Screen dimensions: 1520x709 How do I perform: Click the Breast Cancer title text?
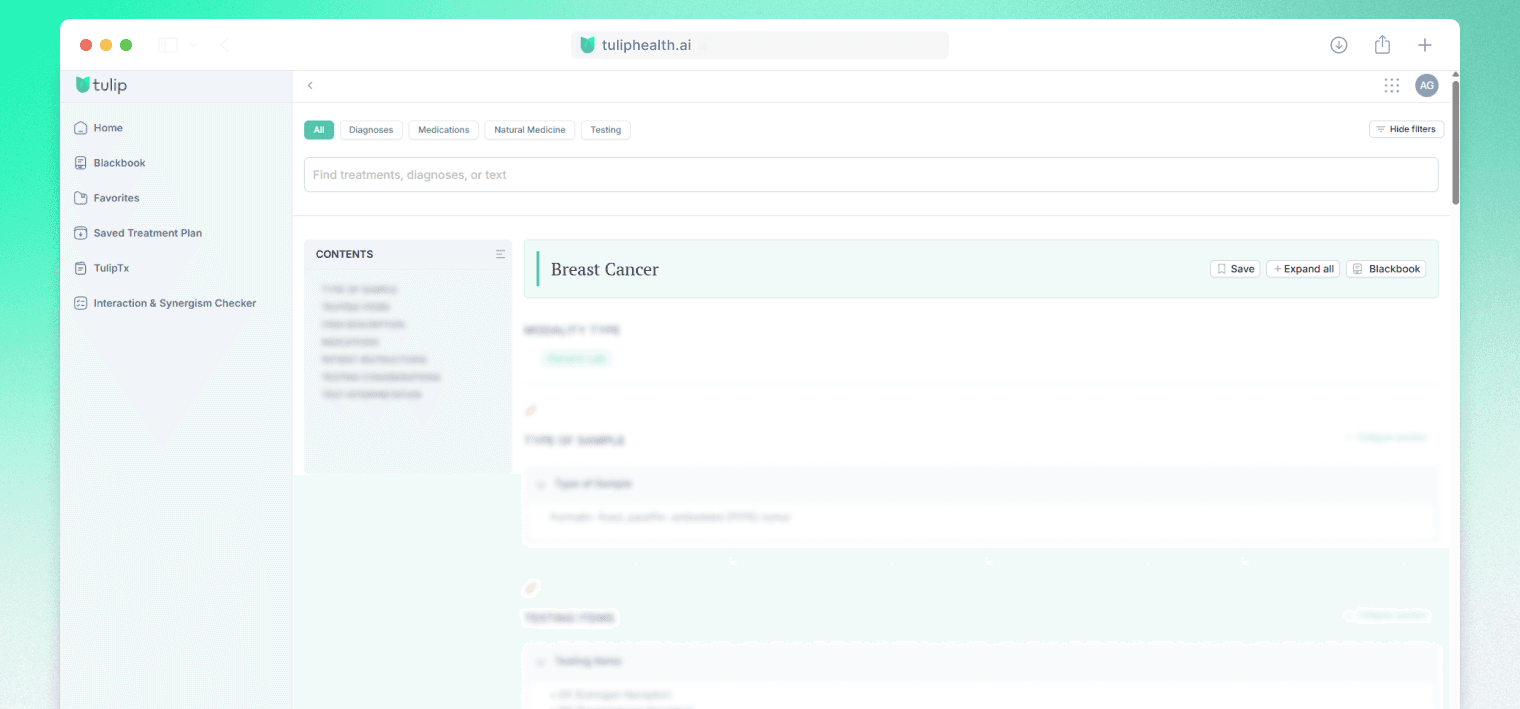point(605,270)
